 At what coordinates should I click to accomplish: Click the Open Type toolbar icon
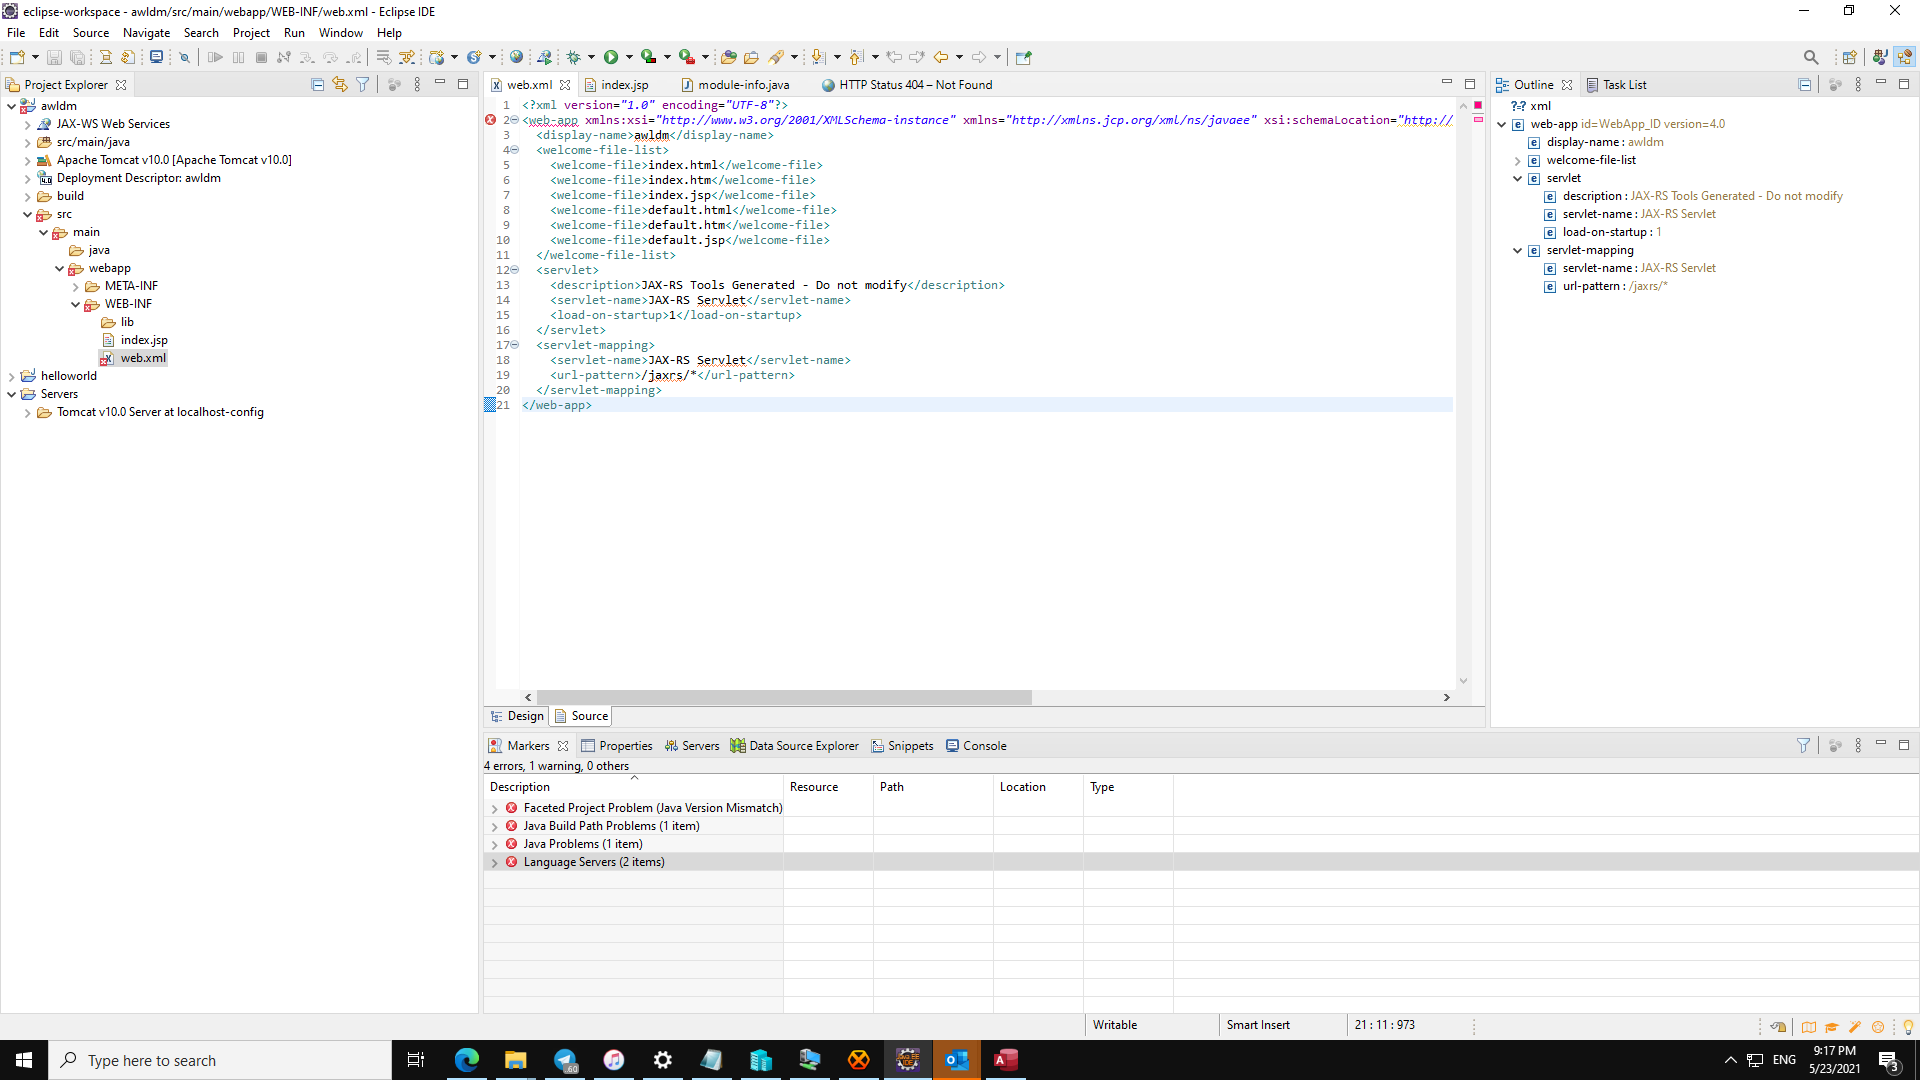tap(729, 57)
